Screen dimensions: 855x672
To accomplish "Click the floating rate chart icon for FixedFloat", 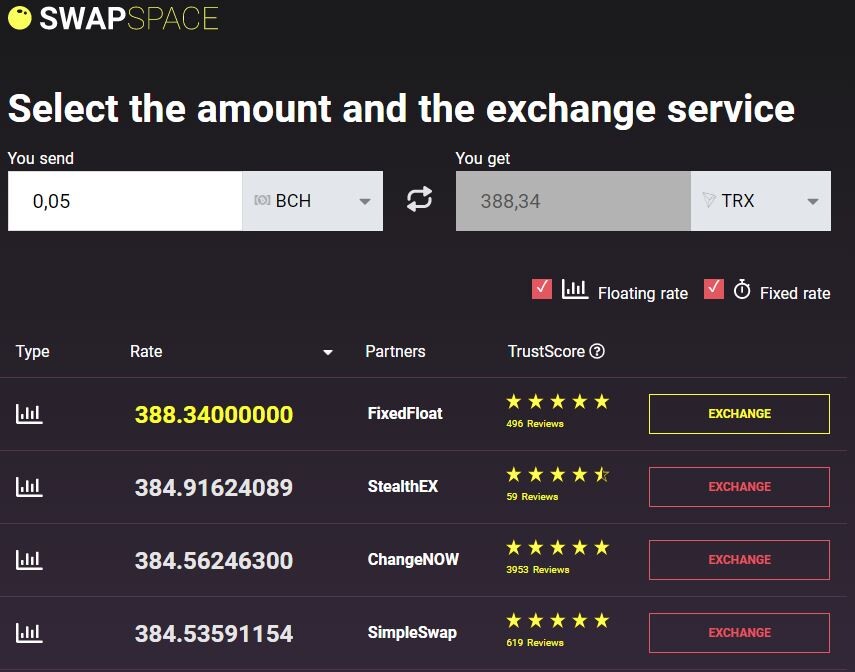I will click(x=29, y=414).
